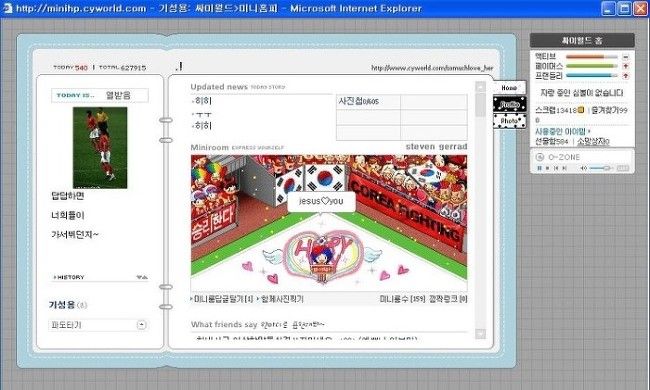This screenshot has width=650, height=390.
Task: Click the content scrollbar thumb
Action: [x=480, y=104]
